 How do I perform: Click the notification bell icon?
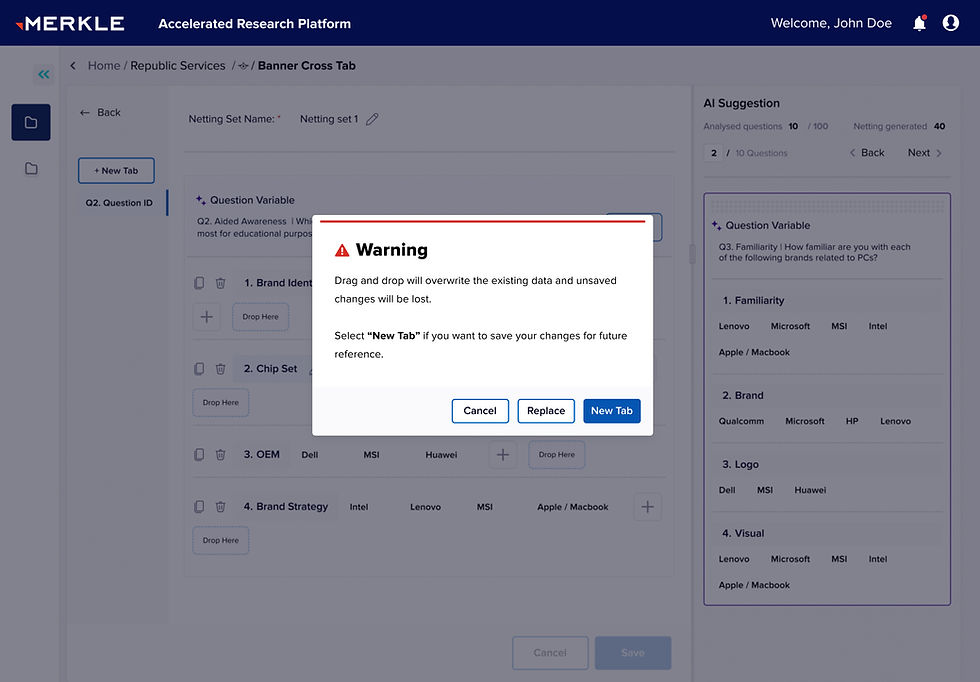point(919,23)
